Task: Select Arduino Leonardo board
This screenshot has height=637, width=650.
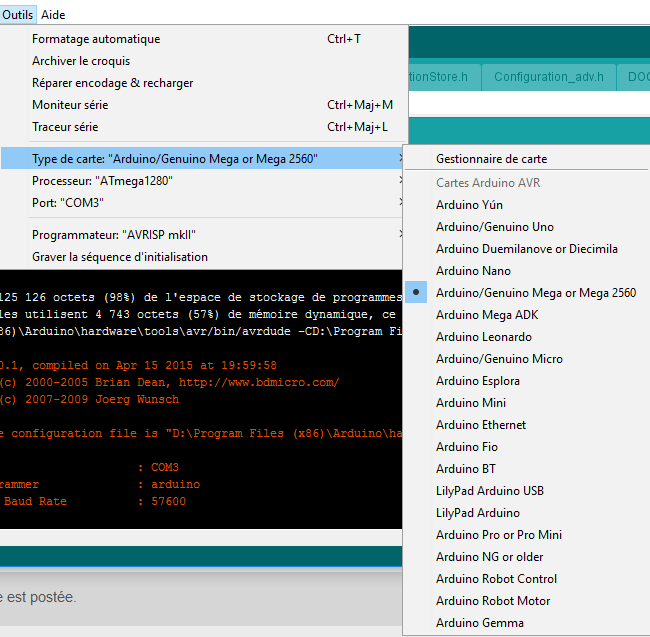Action: click(x=526, y=337)
